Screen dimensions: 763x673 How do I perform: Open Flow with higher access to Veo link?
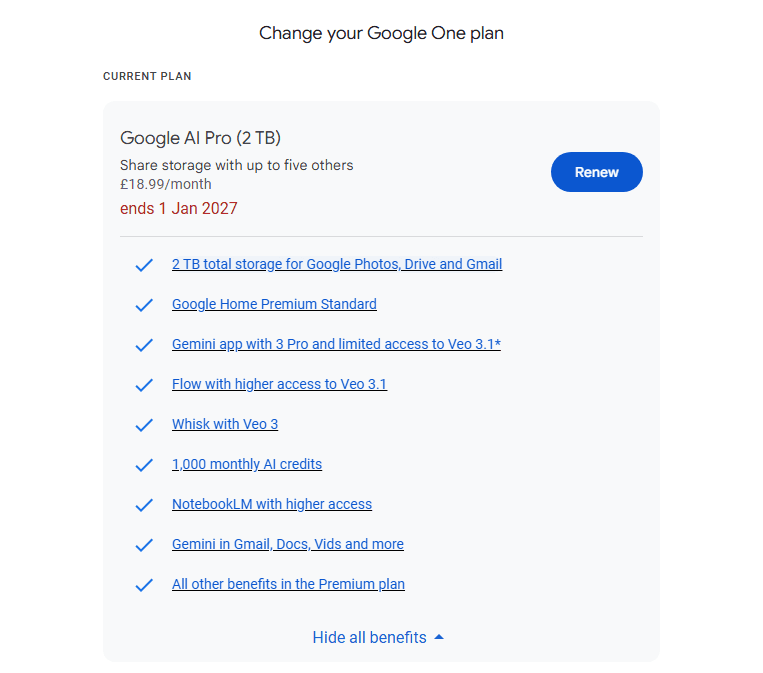pos(279,384)
